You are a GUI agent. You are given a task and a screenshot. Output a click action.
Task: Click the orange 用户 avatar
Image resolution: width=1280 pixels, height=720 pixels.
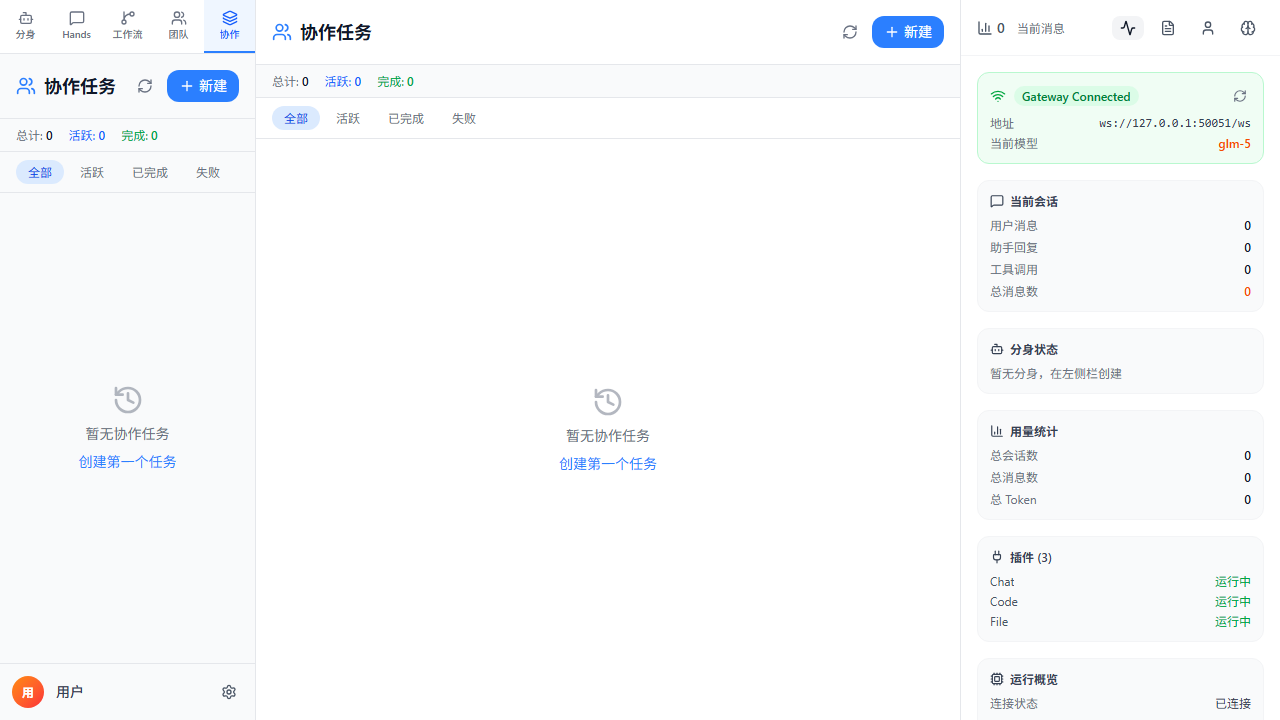(x=28, y=692)
